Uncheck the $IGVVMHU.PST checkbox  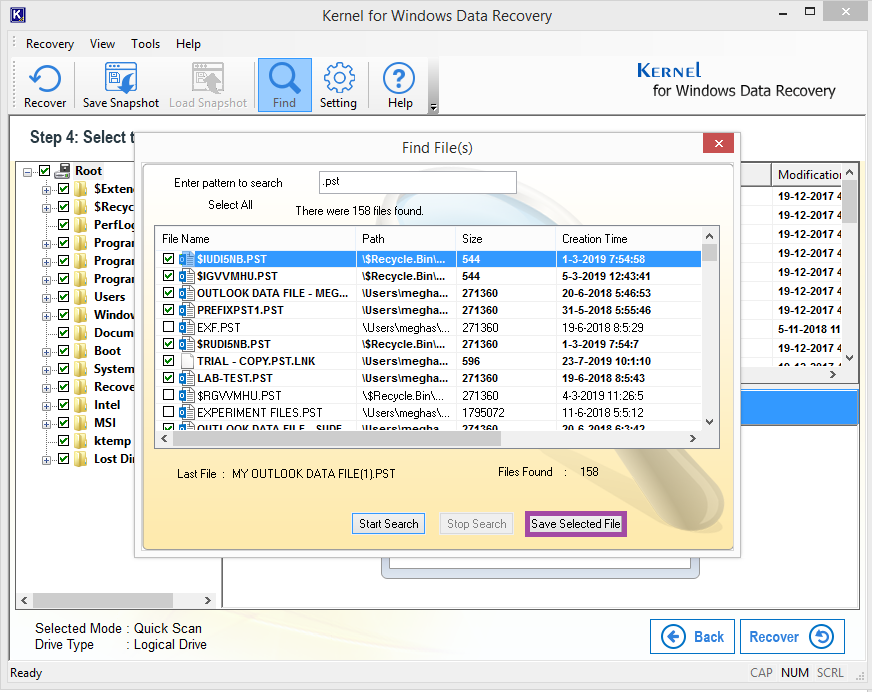[x=168, y=276]
